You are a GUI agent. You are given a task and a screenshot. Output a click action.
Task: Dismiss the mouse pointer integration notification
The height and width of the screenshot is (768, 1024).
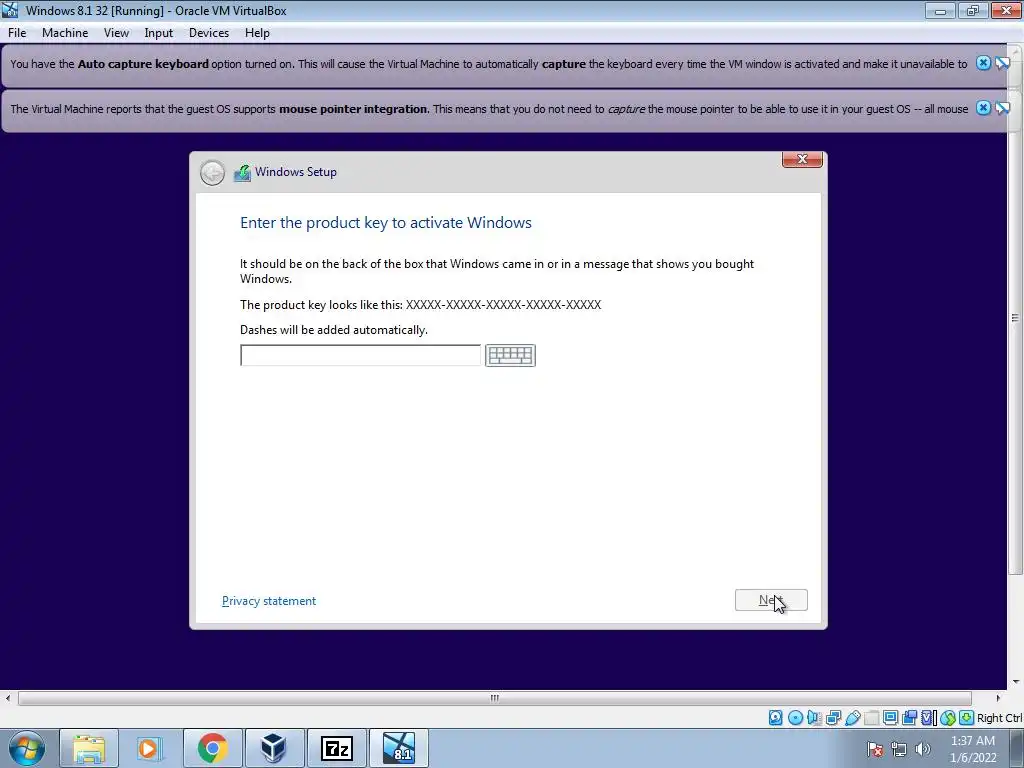(983, 108)
